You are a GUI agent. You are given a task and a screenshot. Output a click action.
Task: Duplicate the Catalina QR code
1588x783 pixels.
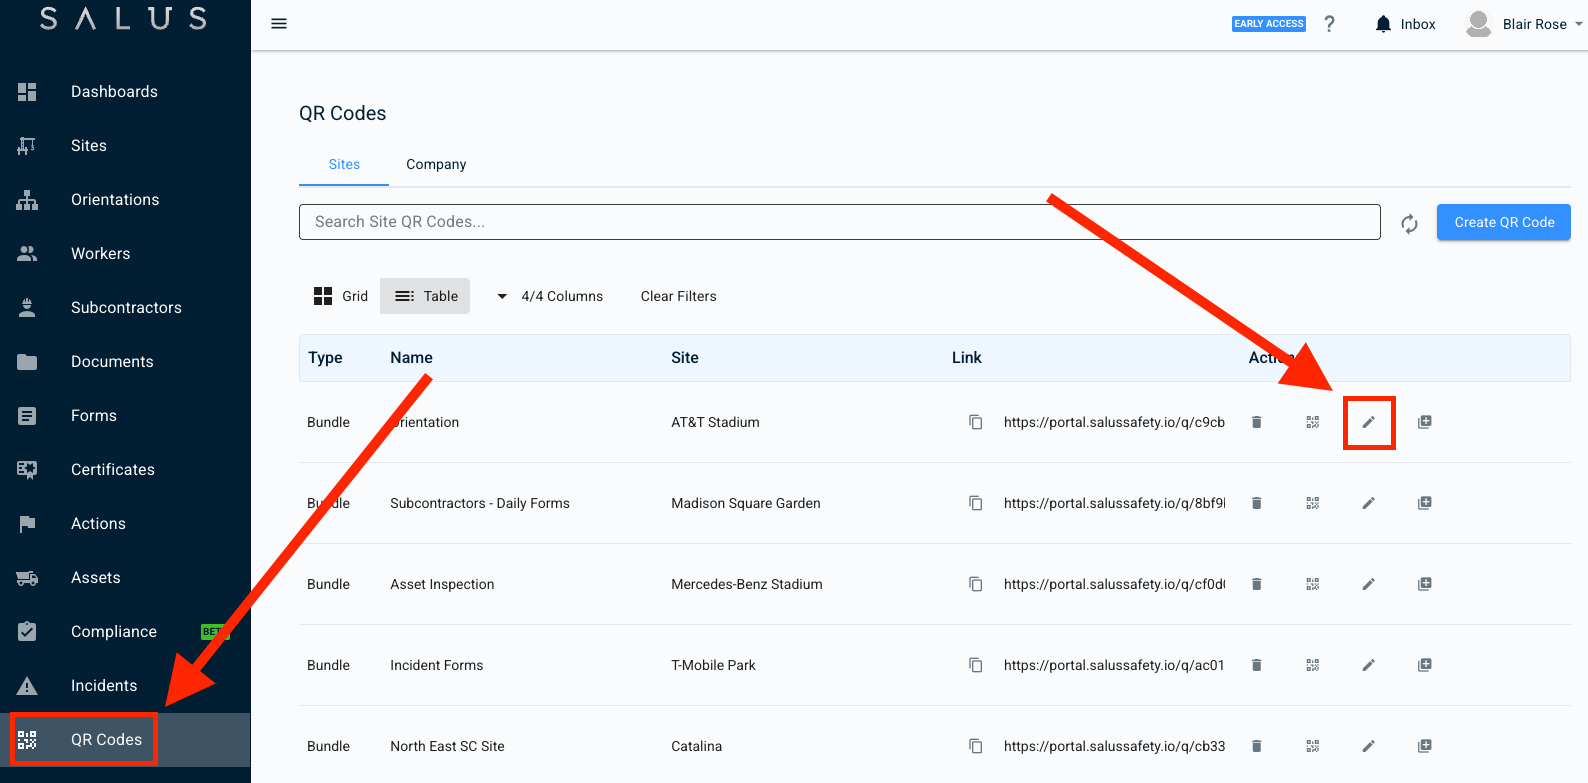(x=1425, y=746)
